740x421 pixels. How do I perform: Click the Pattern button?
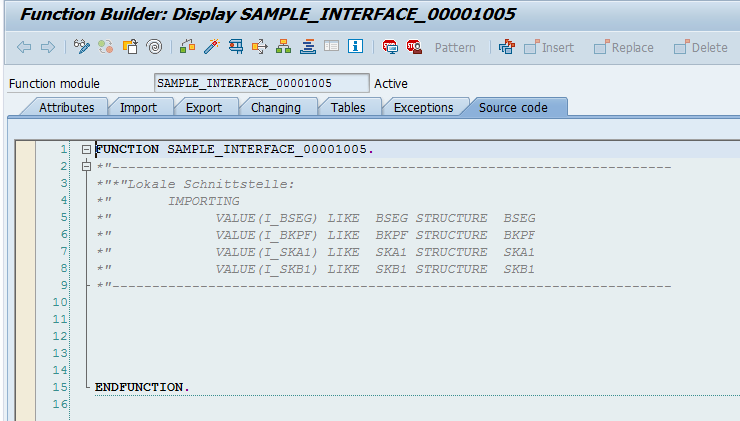click(x=455, y=48)
